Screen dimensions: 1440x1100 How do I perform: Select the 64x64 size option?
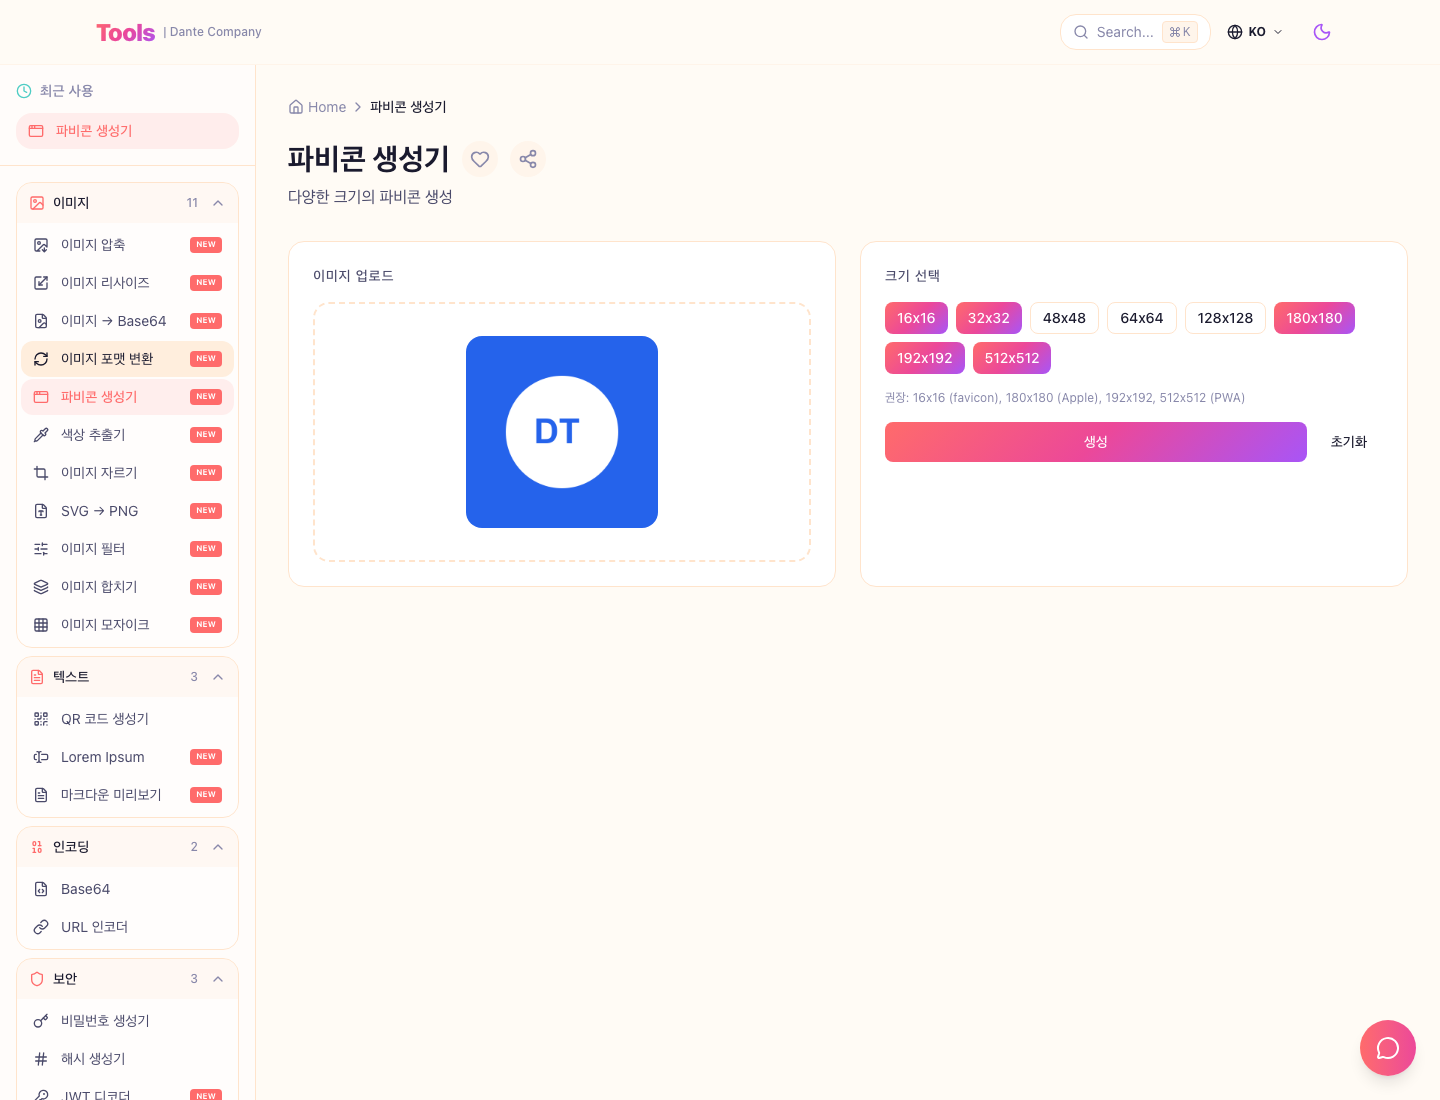point(1142,318)
